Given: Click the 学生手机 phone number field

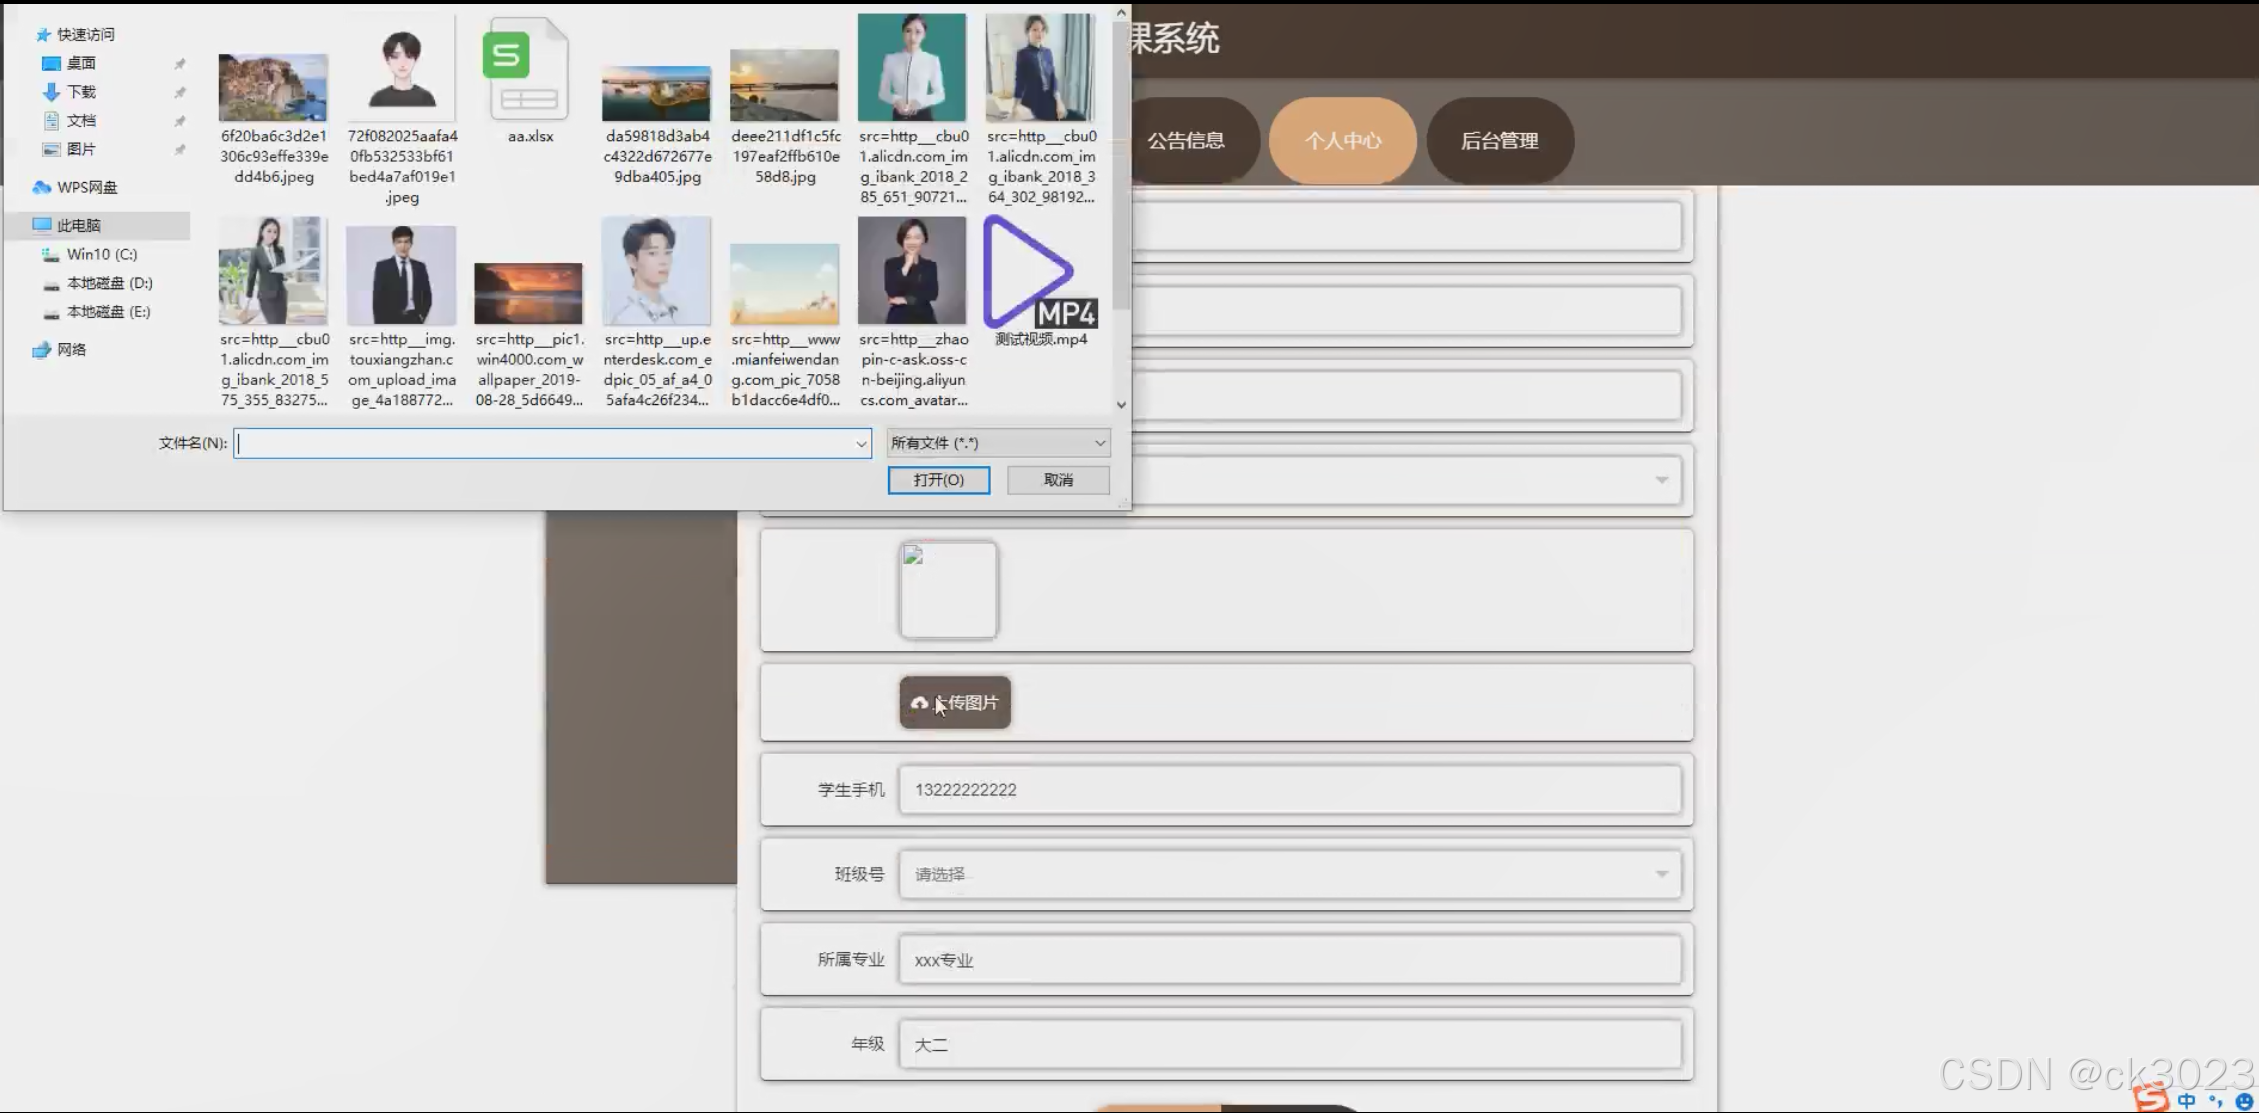Looking at the screenshot, I should pos(1289,790).
